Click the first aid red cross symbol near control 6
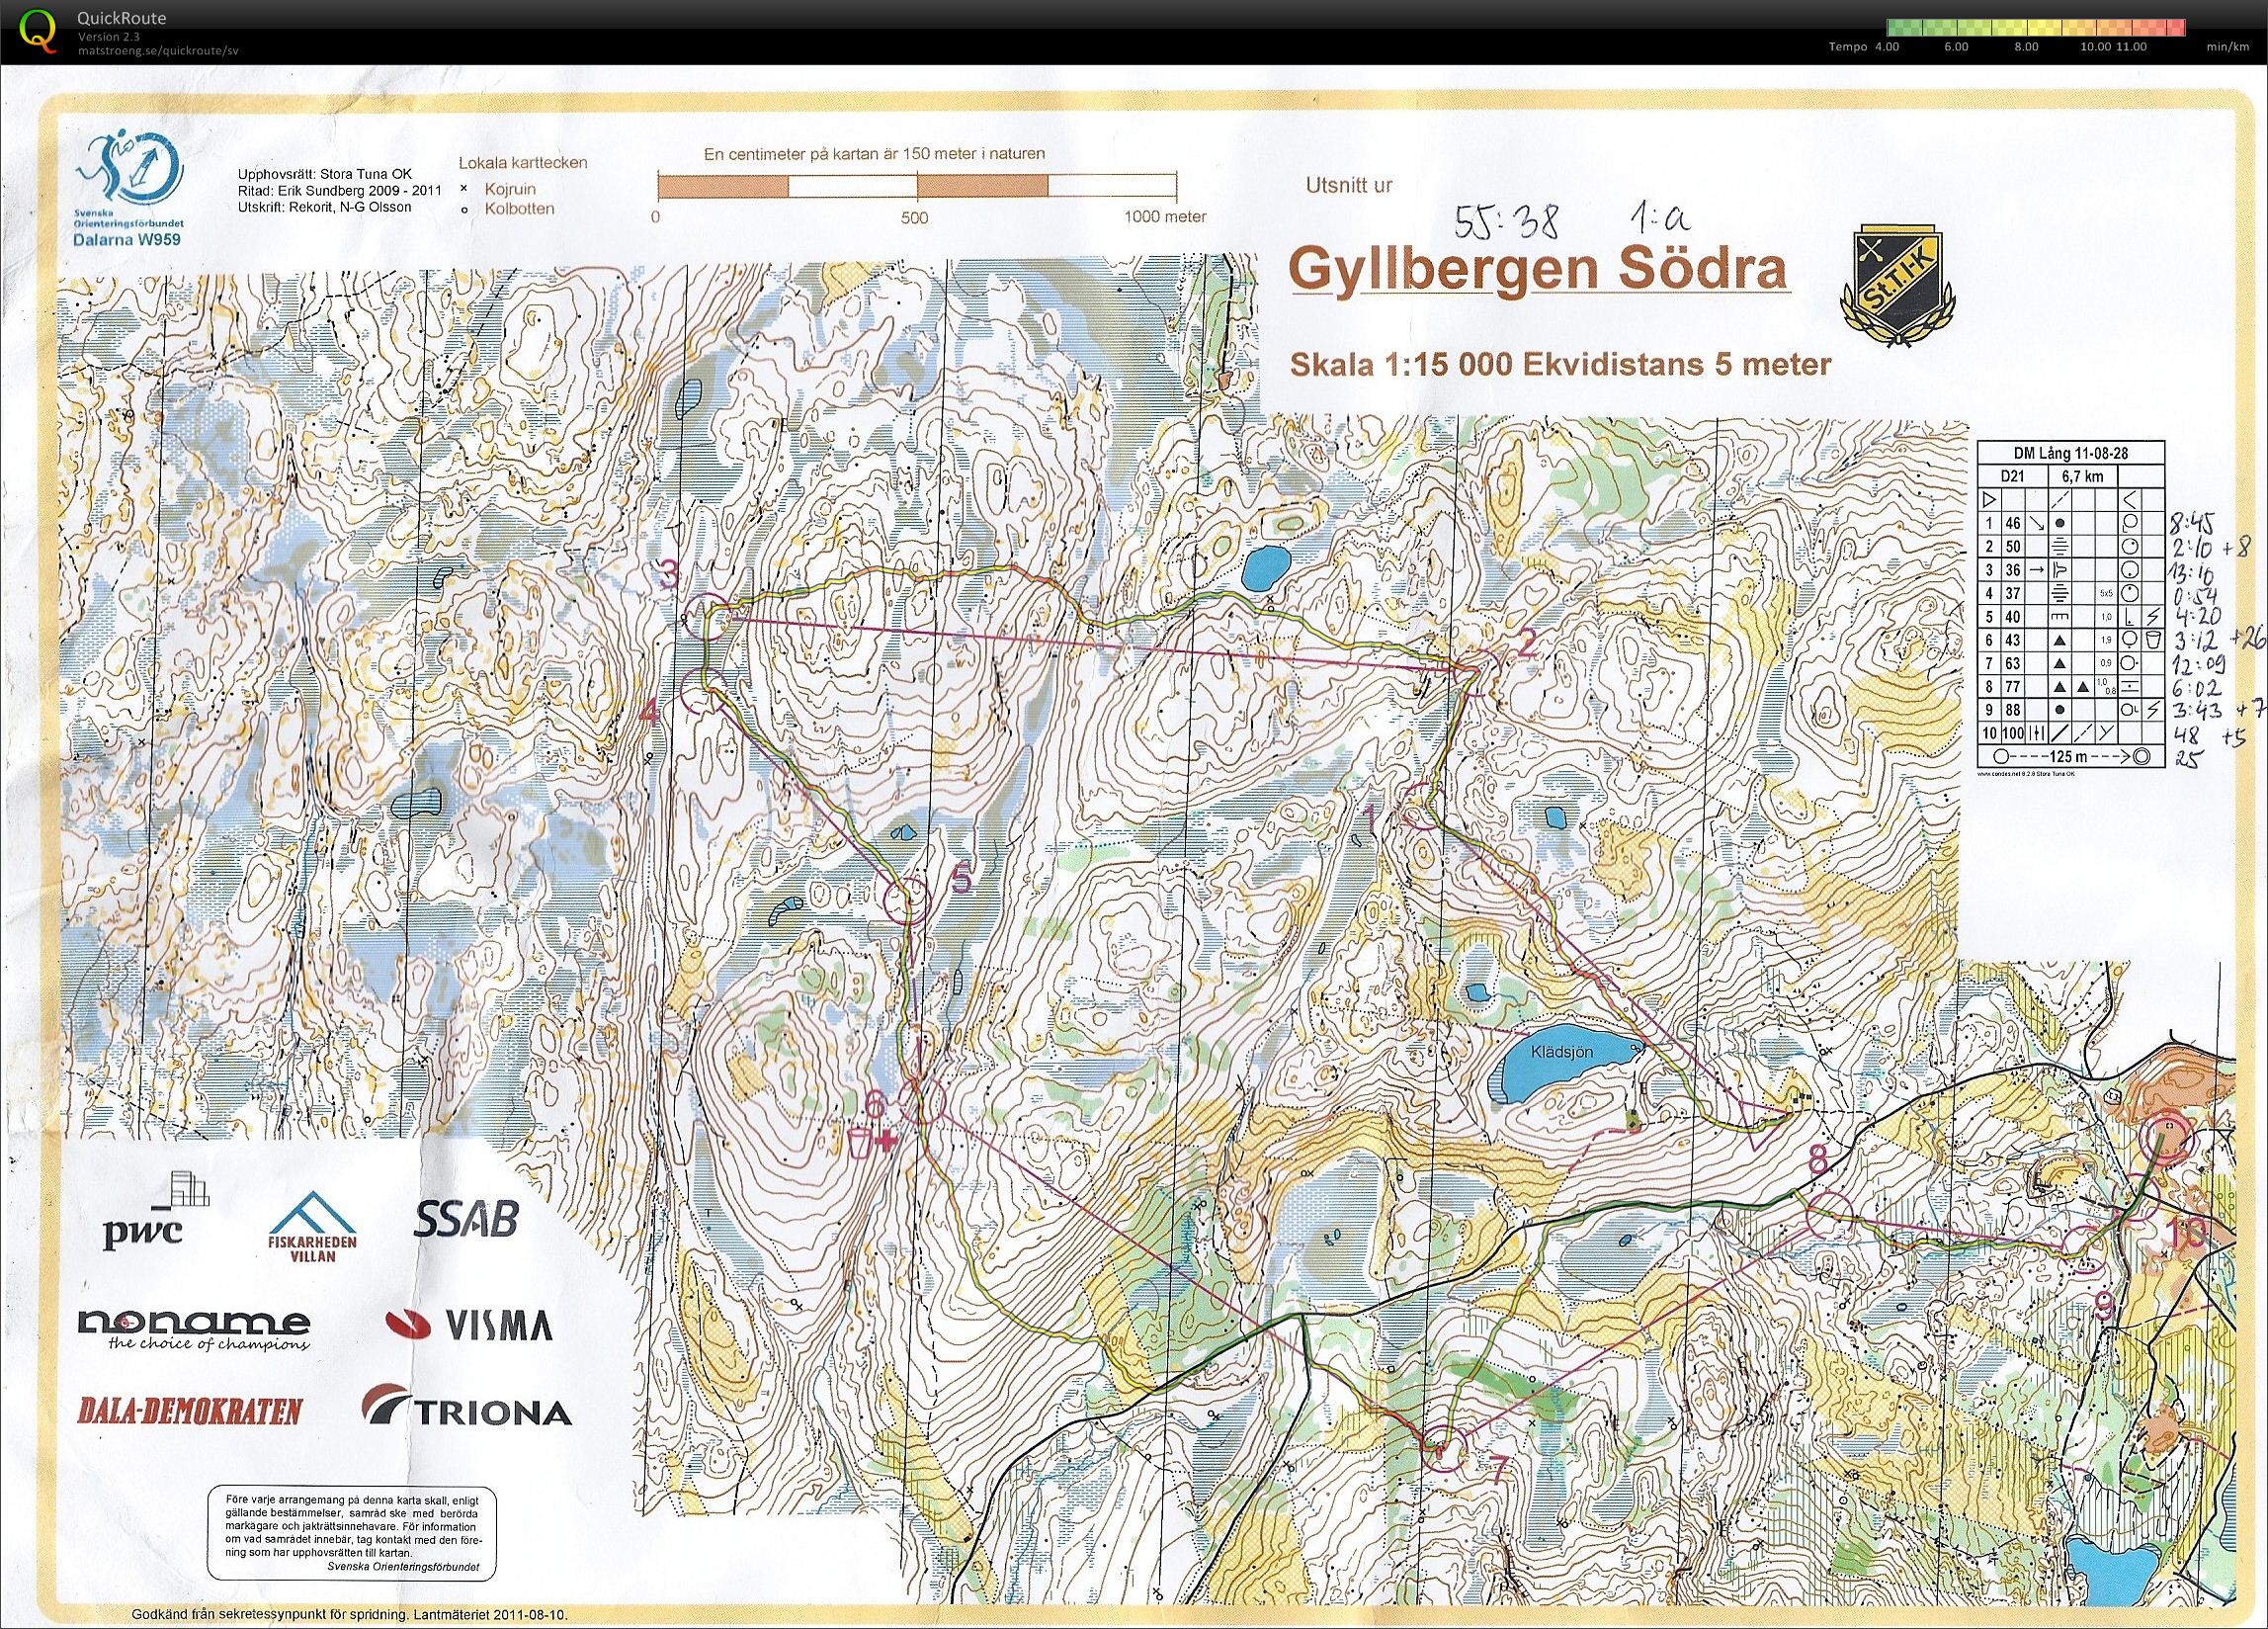Screen dimensions: 2268x1629 pyautogui.click(x=884, y=1140)
